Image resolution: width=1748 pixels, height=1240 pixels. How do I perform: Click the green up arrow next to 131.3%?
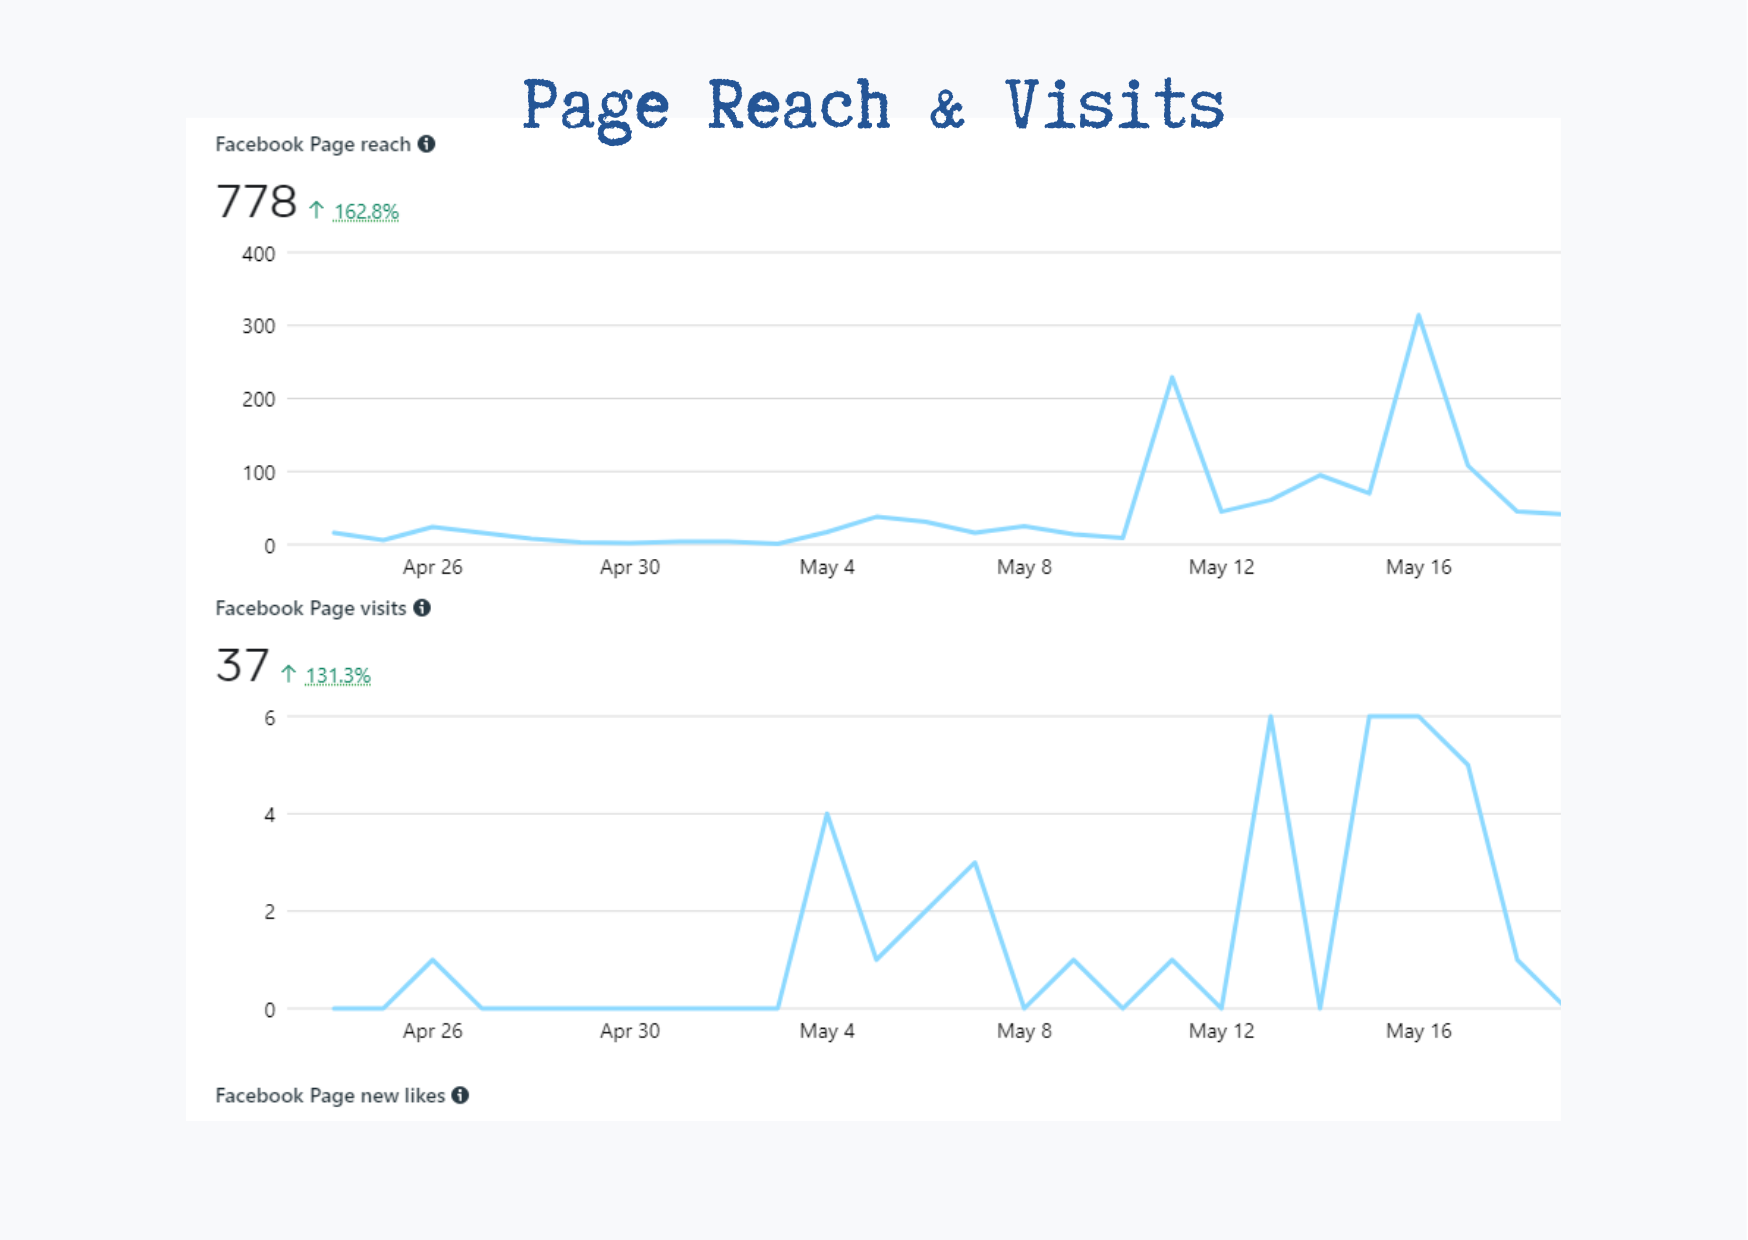coord(288,674)
